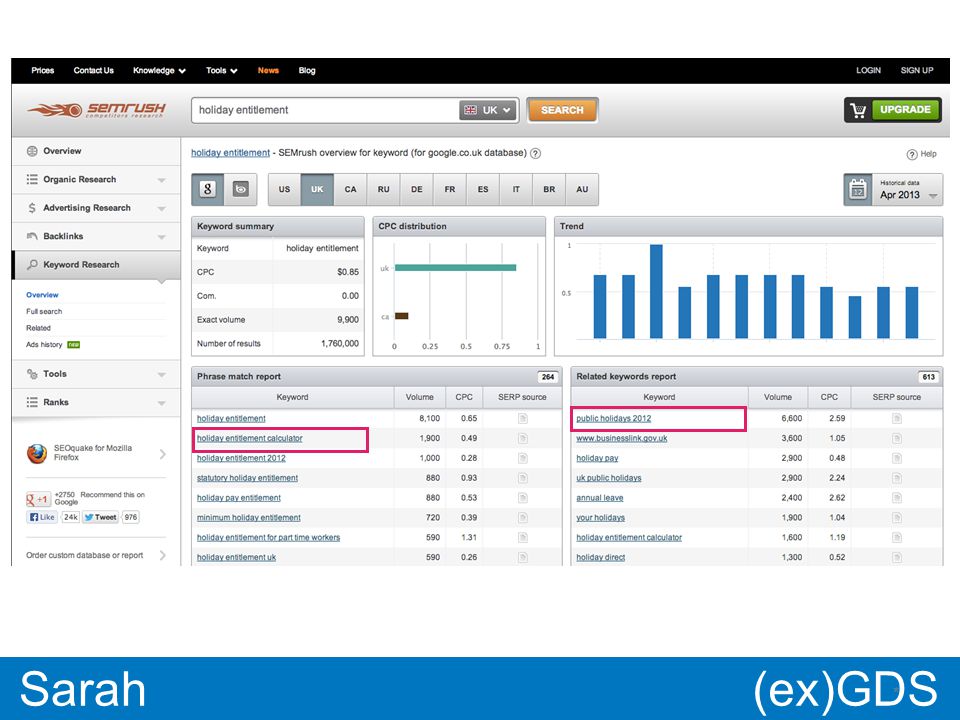960x720 pixels.
Task: Click the orange SEARCH button
Action: (562, 110)
